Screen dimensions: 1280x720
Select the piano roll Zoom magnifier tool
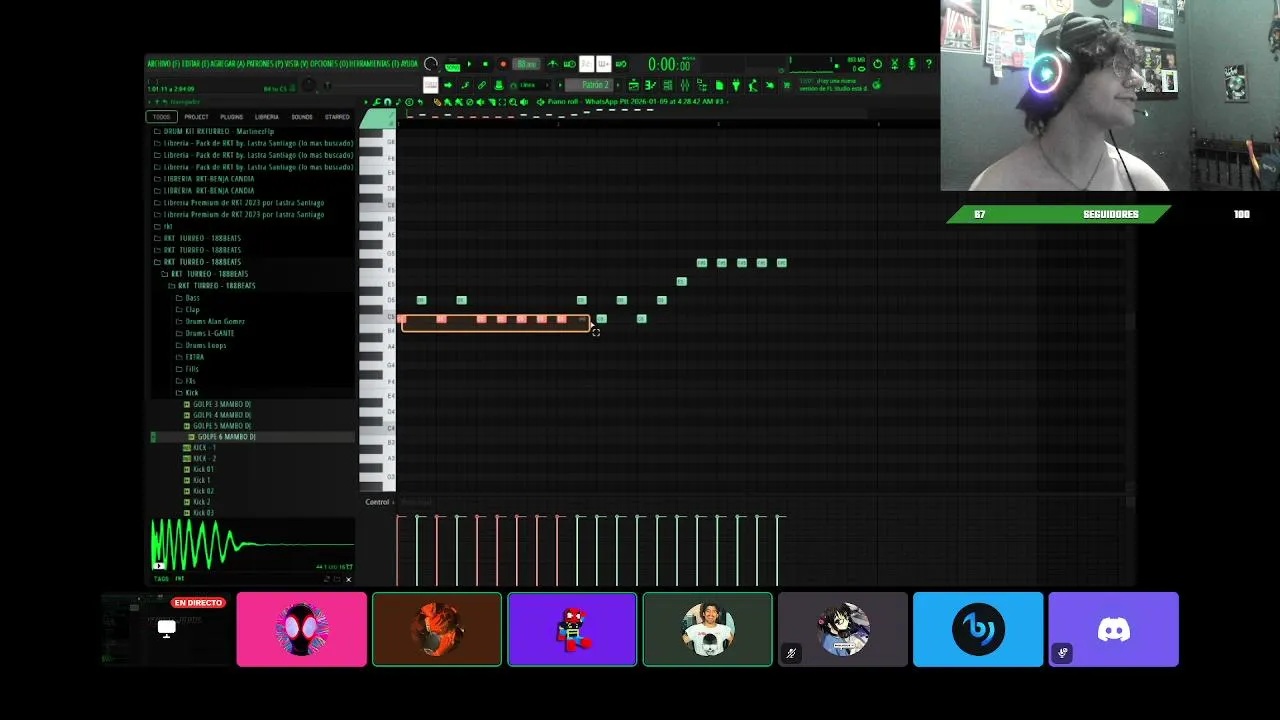[513, 102]
